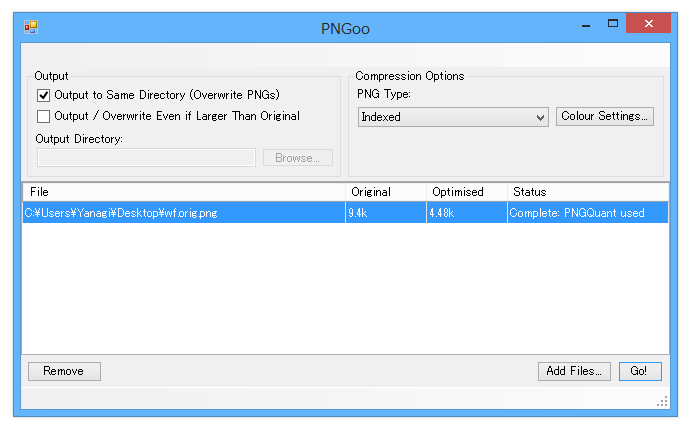Open the PNG Type dropdown
This screenshot has height=436, width=695.
(453, 117)
